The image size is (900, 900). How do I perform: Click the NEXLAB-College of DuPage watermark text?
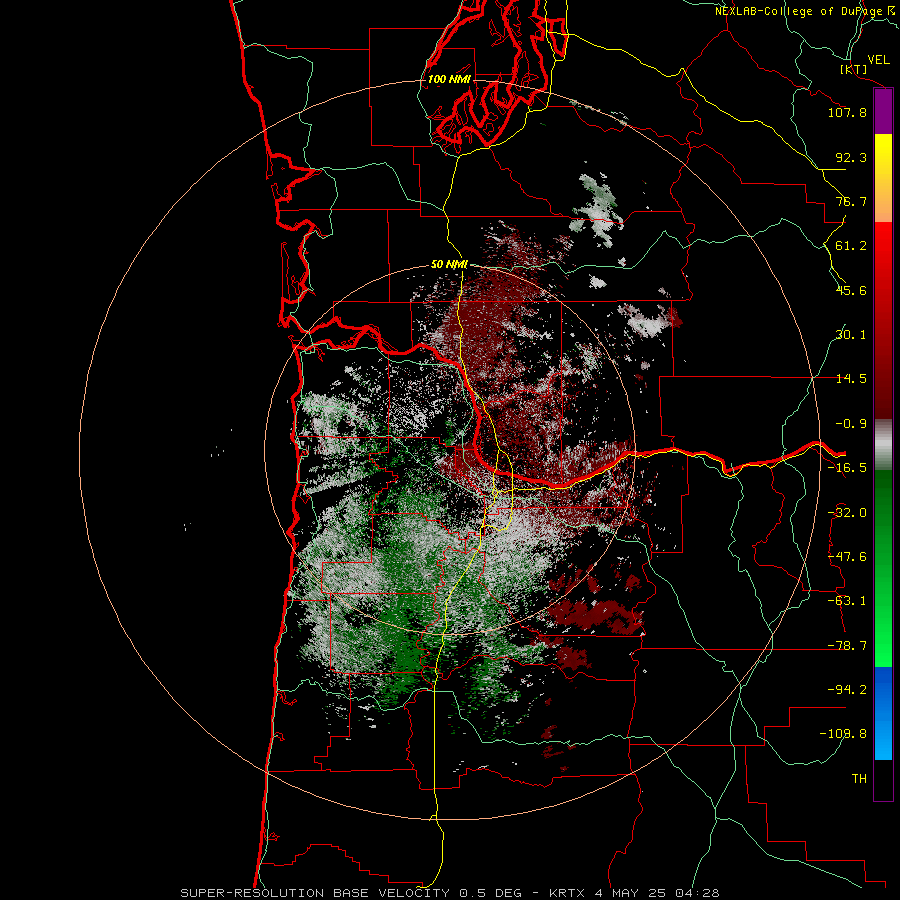click(806, 11)
